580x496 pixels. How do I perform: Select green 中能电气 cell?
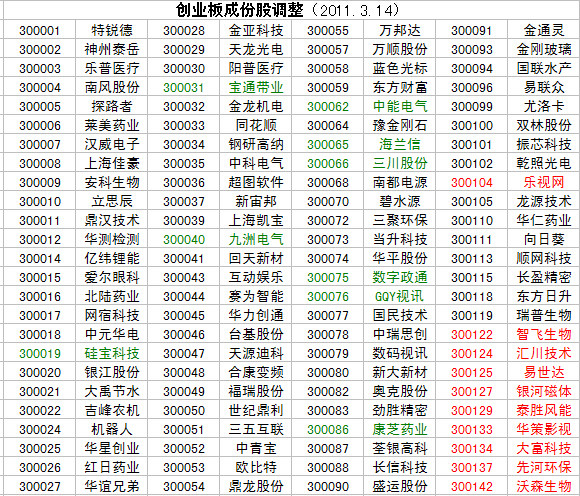400,107
